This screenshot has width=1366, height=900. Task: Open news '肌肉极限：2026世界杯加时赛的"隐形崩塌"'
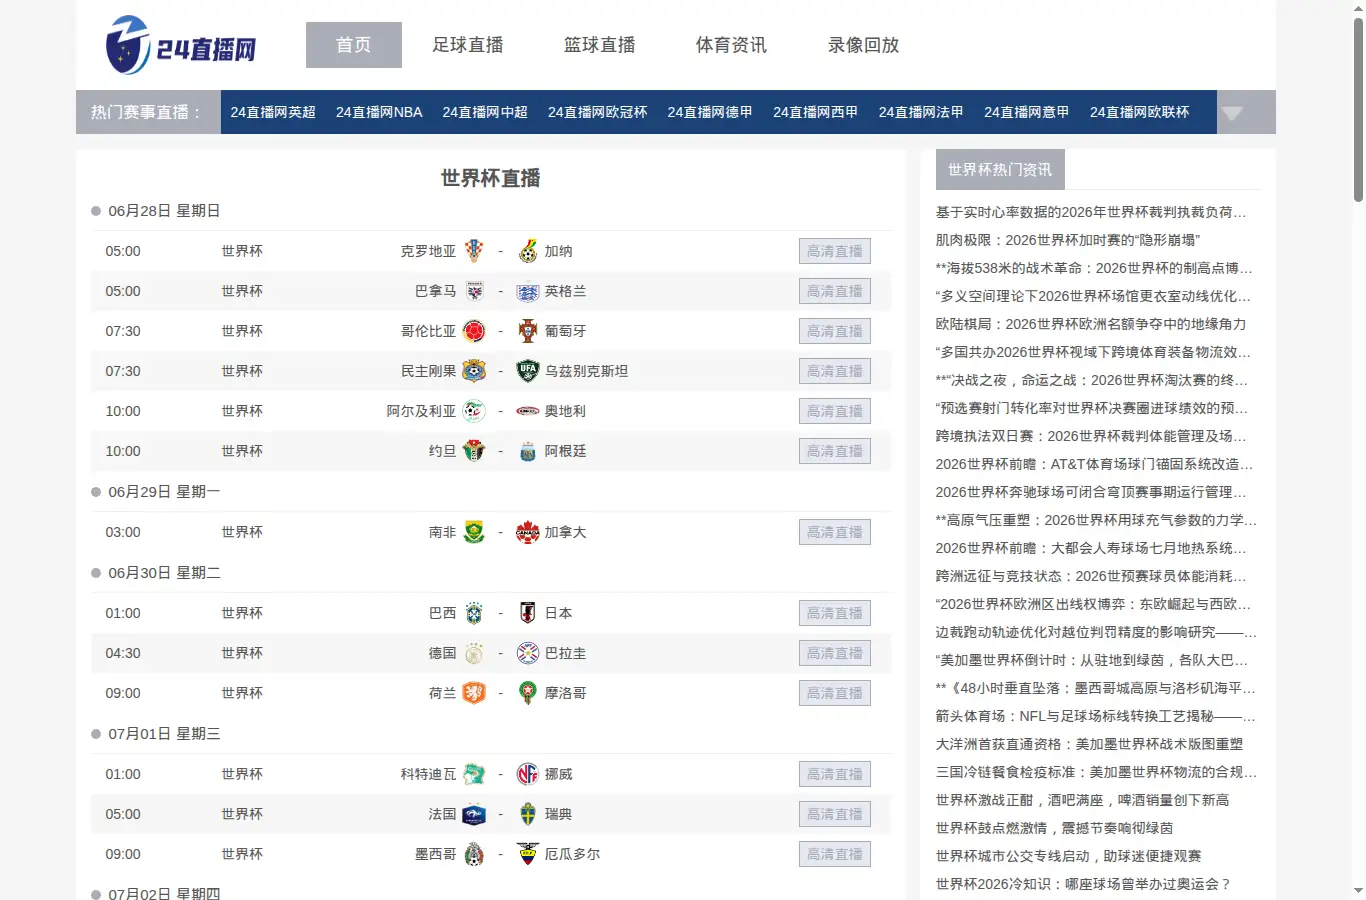(x=1068, y=240)
